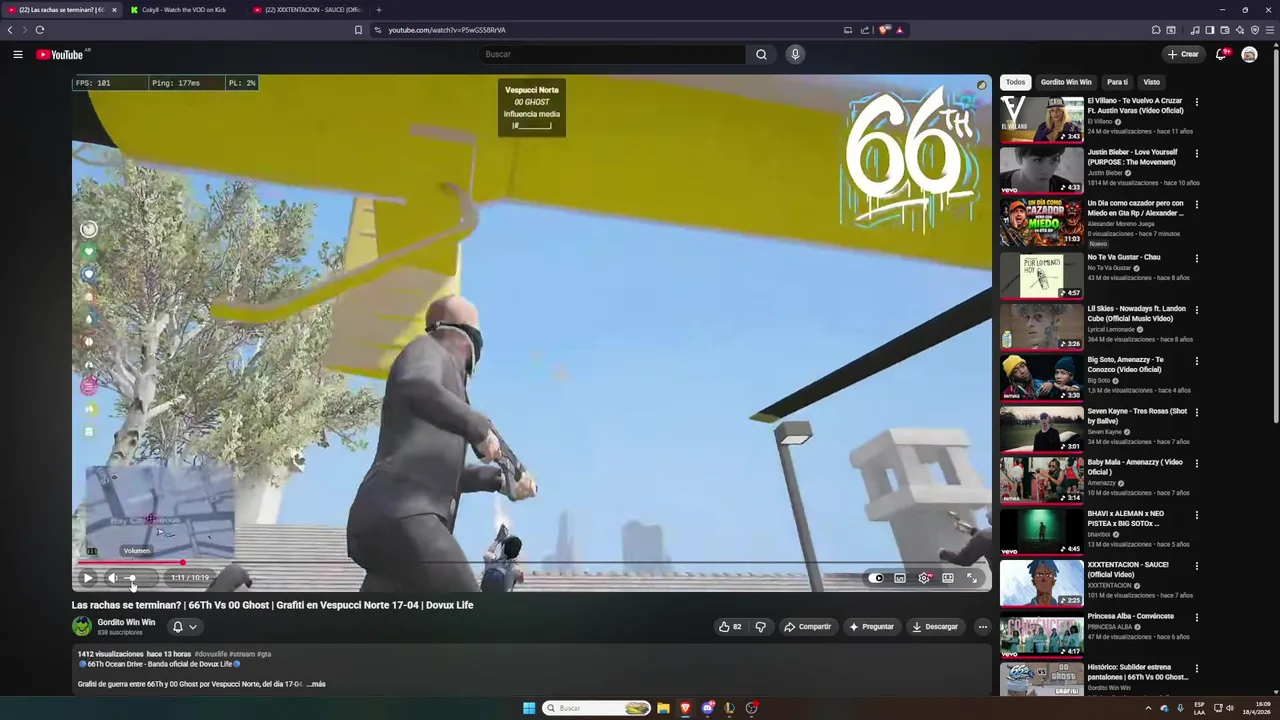Select the Visto filter chip
The height and width of the screenshot is (720, 1280).
click(1152, 82)
